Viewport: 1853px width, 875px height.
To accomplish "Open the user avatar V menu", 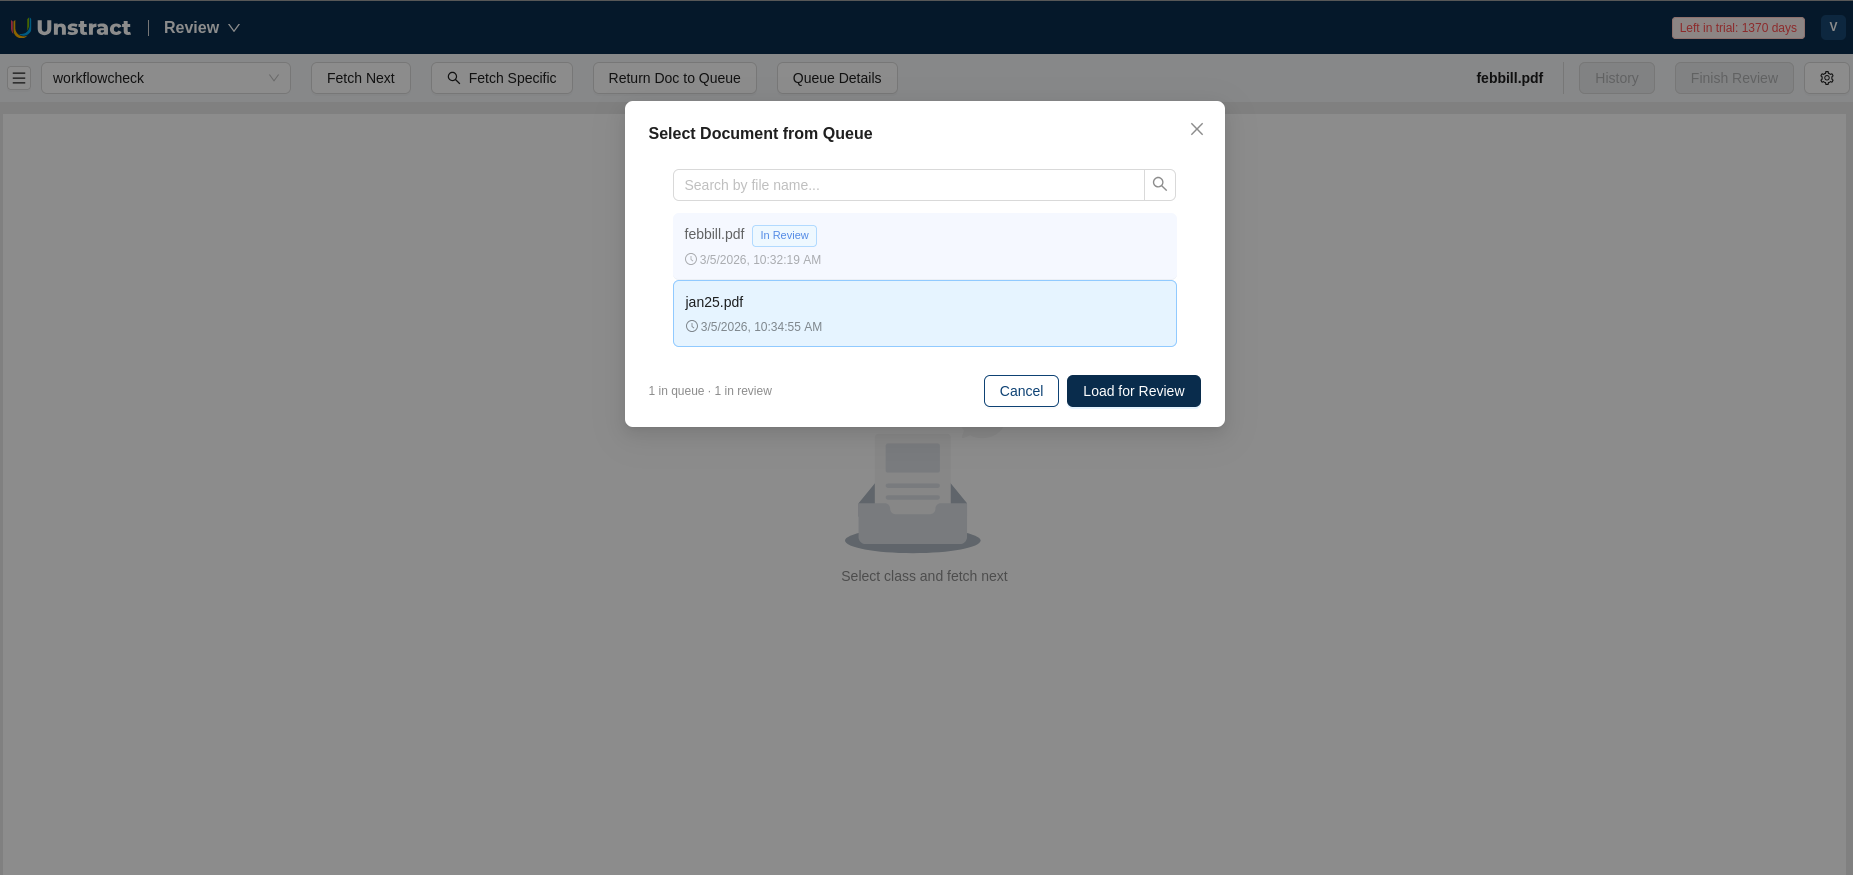I will (x=1833, y=27).
